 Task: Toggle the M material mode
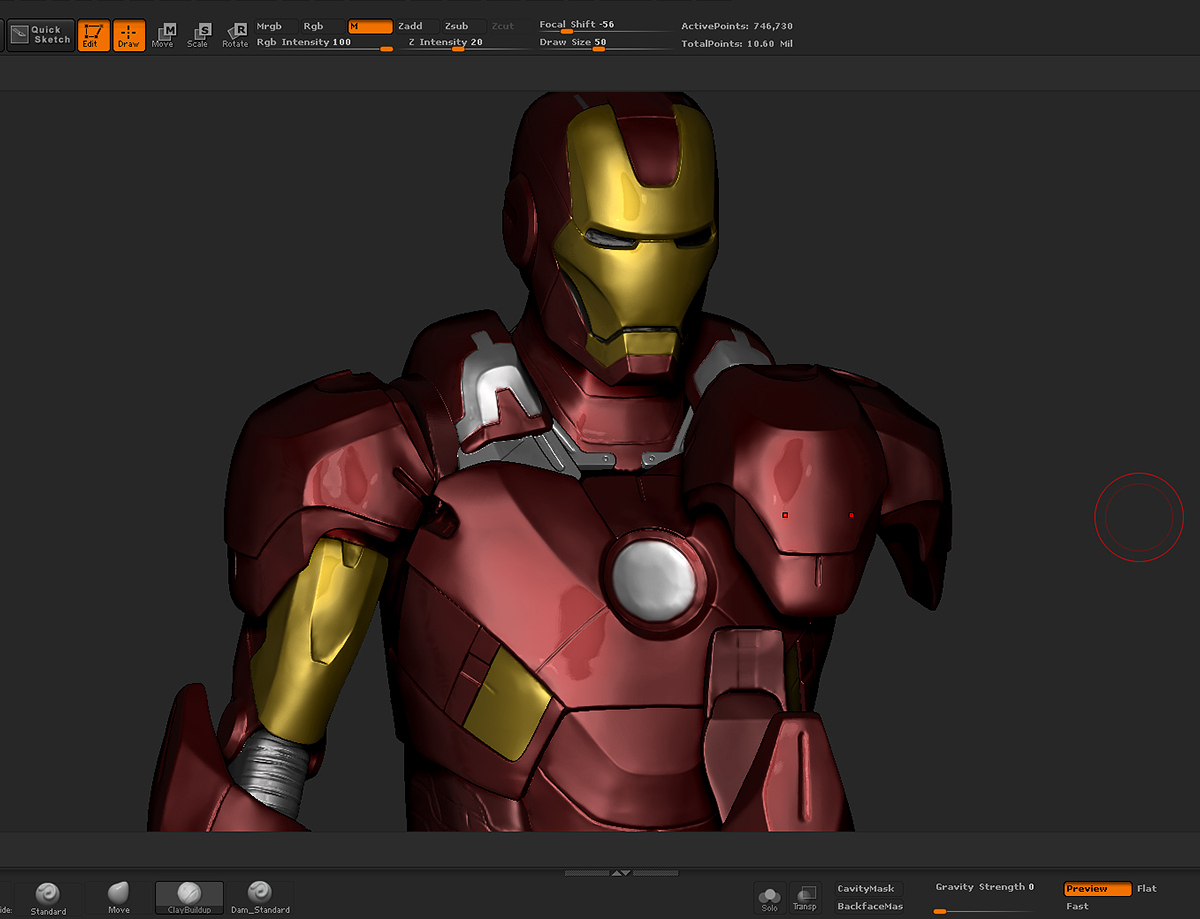point(370,26)
